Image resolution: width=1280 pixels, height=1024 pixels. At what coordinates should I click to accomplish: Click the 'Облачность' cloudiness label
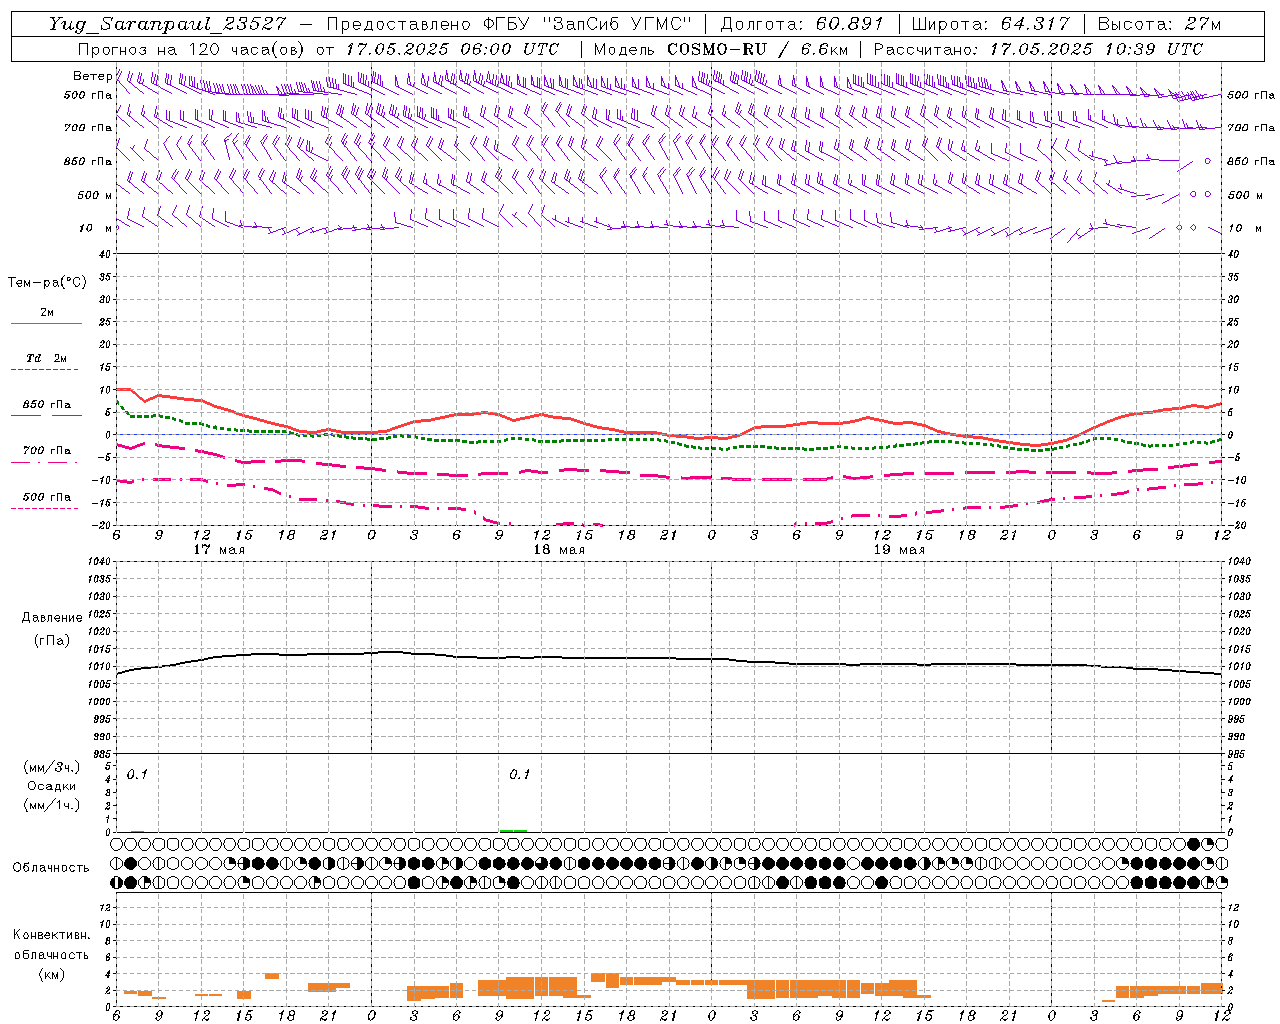point(51,868)
